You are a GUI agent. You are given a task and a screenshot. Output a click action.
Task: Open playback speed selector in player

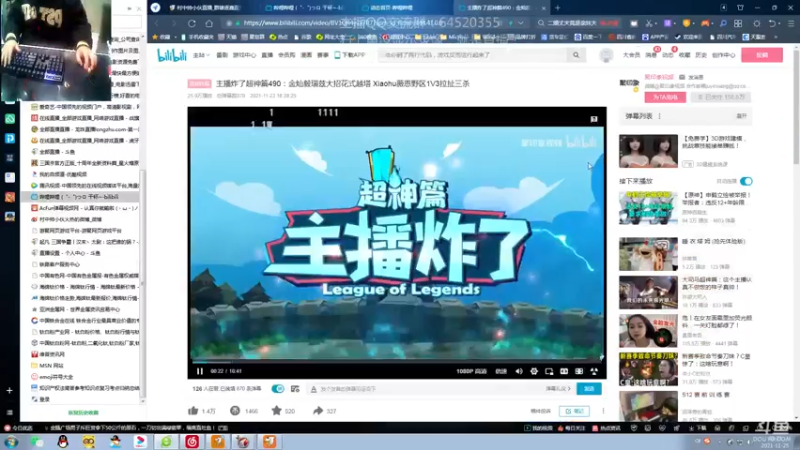tap(501, 371)
